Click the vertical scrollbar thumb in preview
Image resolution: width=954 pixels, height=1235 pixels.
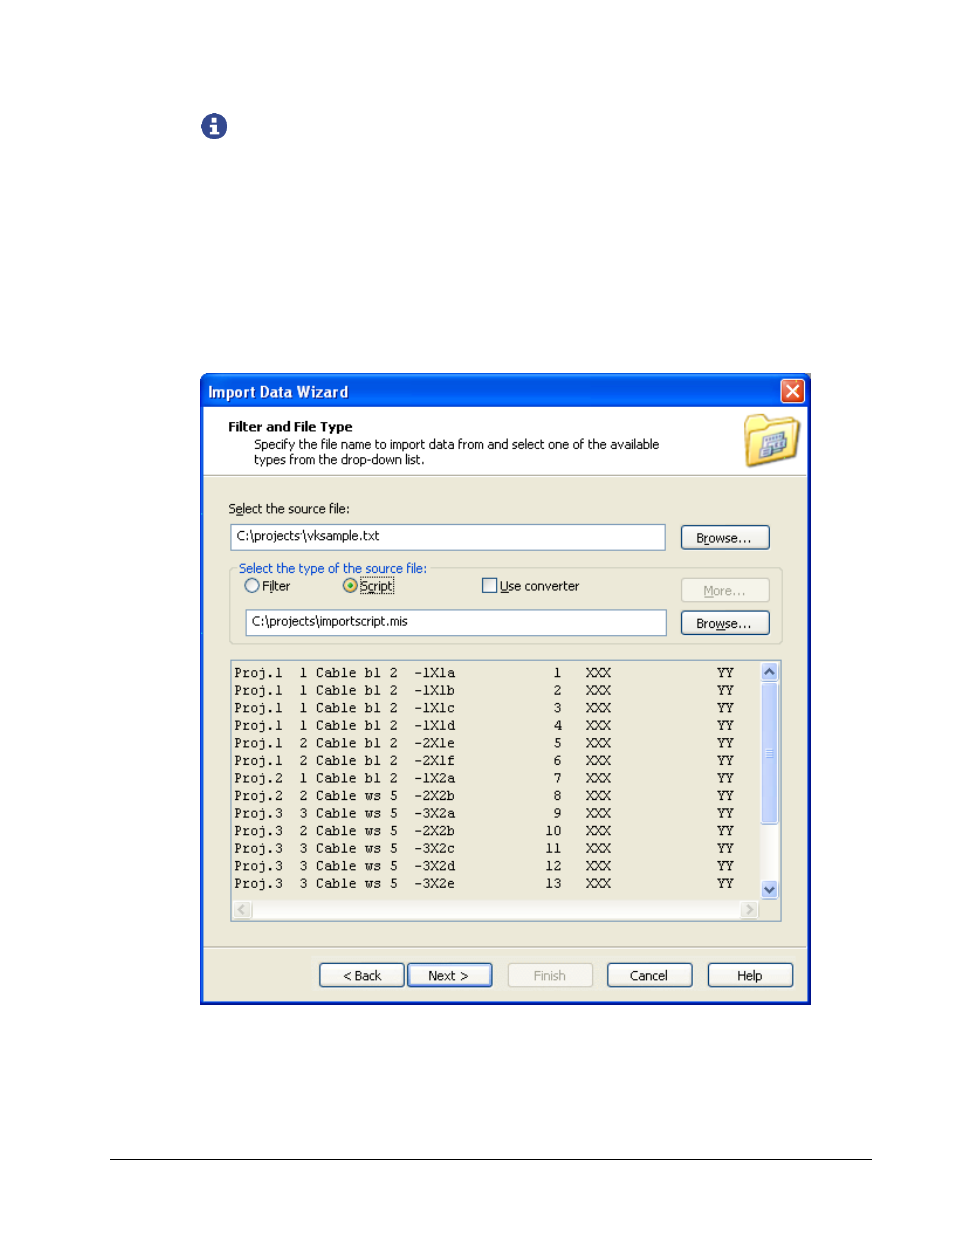click(x=769, y=753)
